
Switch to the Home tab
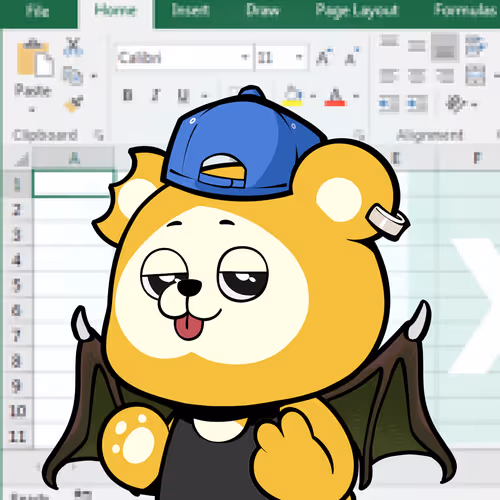coord(115,11)
